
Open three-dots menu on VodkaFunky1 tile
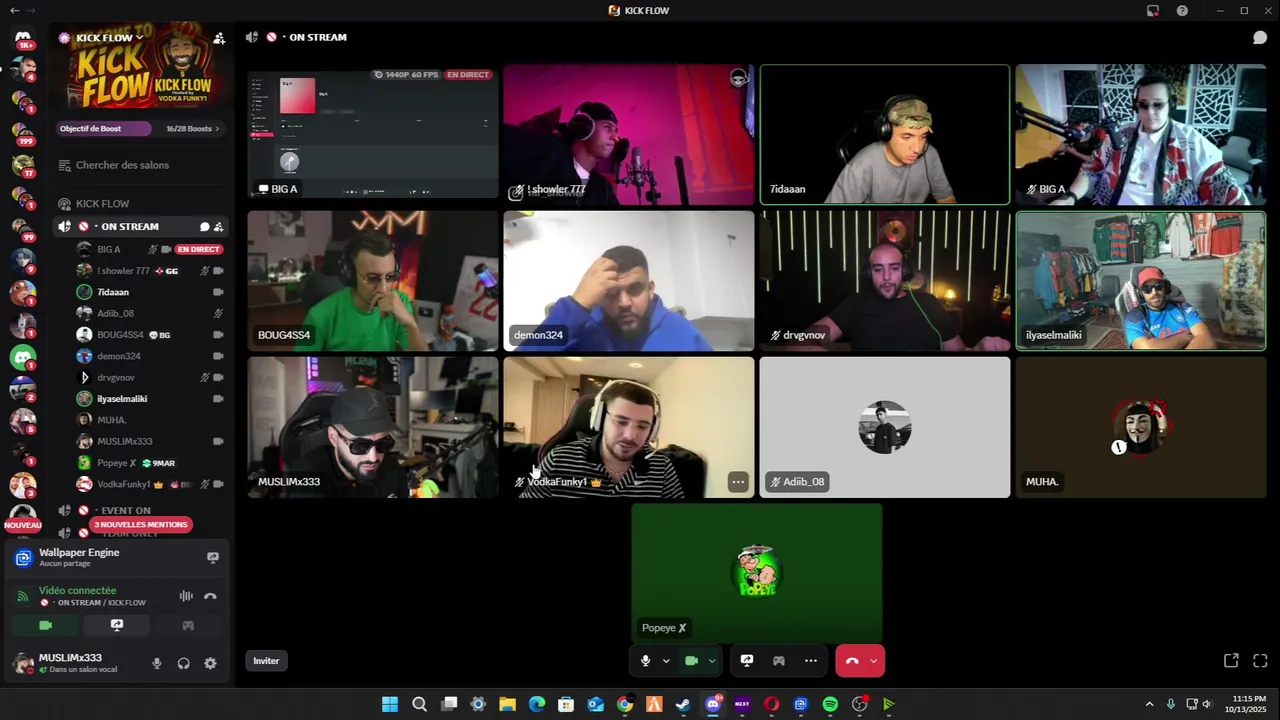pos(738,482)
